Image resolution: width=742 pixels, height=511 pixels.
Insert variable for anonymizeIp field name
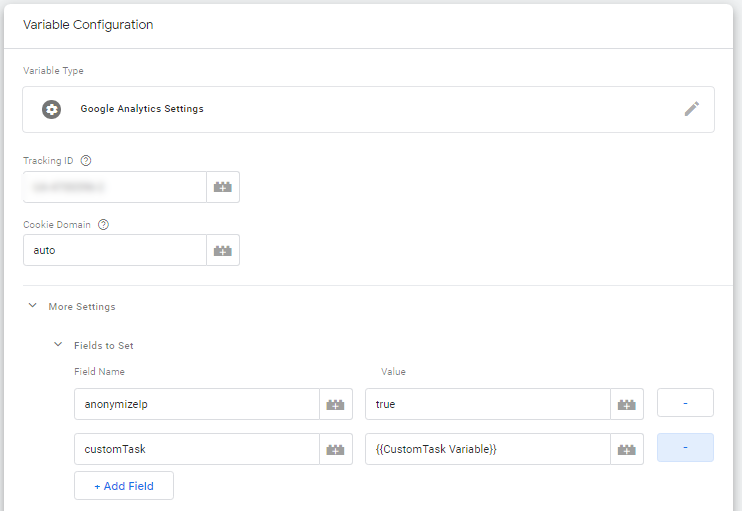336,405
